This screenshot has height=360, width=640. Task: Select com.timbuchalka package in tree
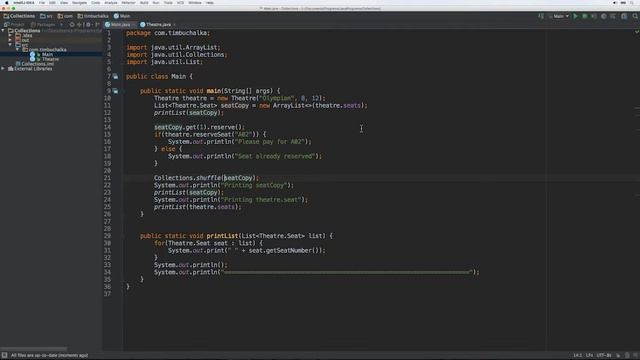pos(47,49)
